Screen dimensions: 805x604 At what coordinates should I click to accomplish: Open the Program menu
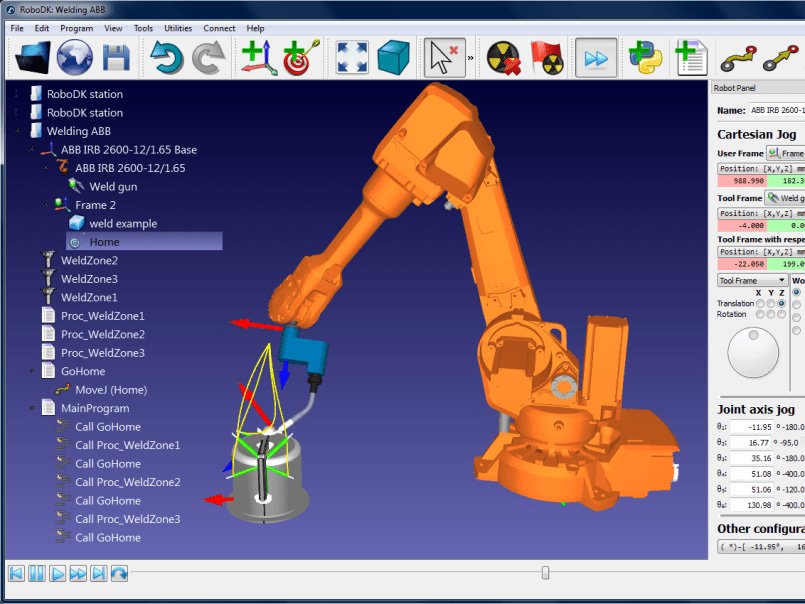point(76,28)
